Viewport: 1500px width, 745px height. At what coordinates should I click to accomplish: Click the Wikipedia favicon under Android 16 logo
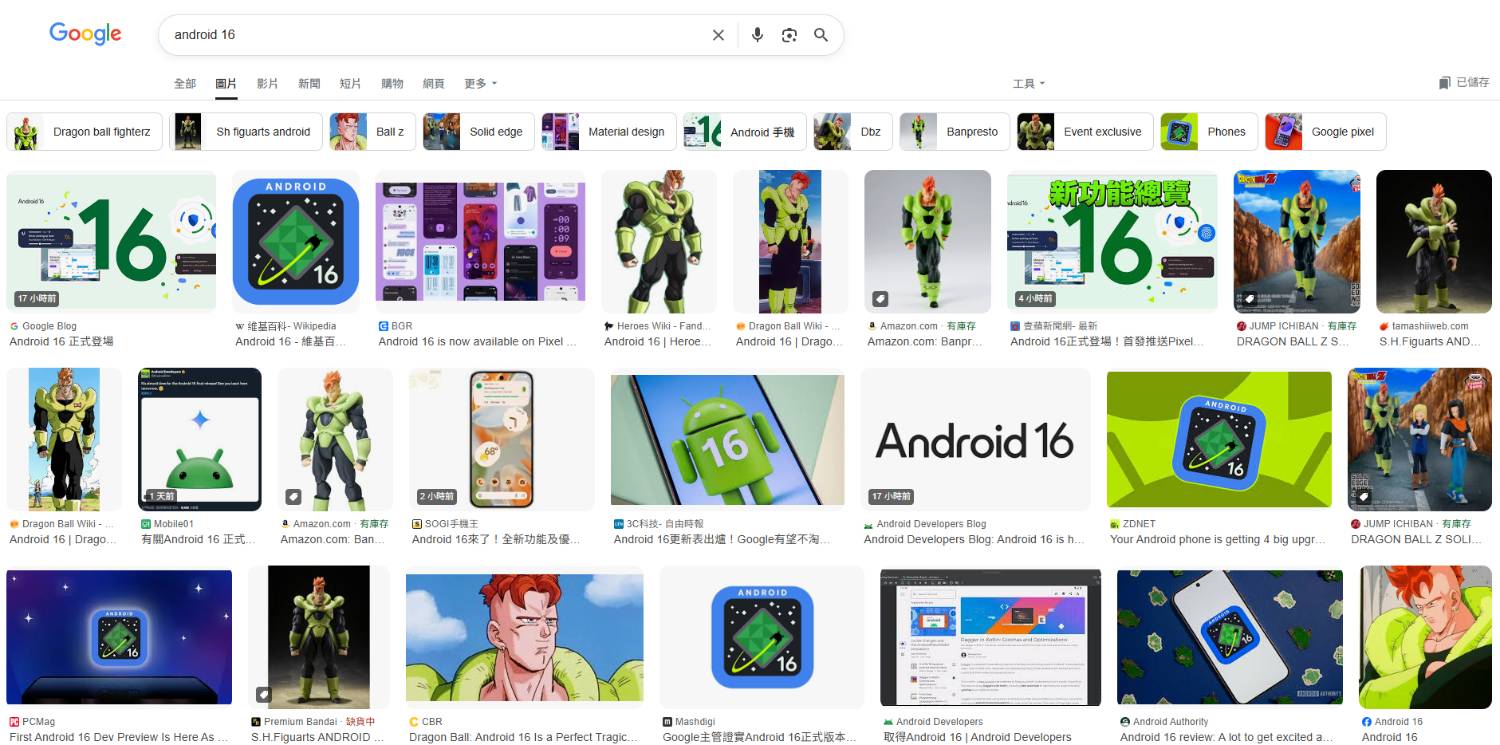240,326
